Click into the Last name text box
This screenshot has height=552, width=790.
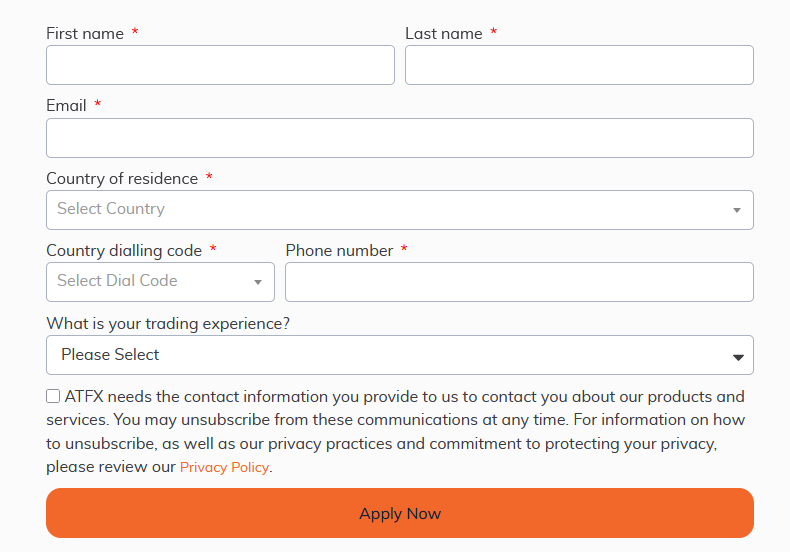point(579,65)
